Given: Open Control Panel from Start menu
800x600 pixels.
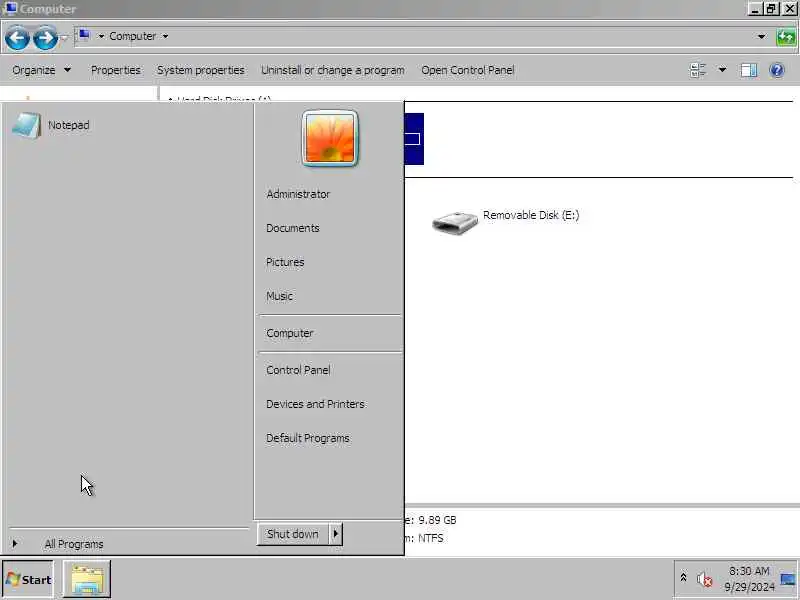Looking at the screenshot, I should (x=298, y=370).
